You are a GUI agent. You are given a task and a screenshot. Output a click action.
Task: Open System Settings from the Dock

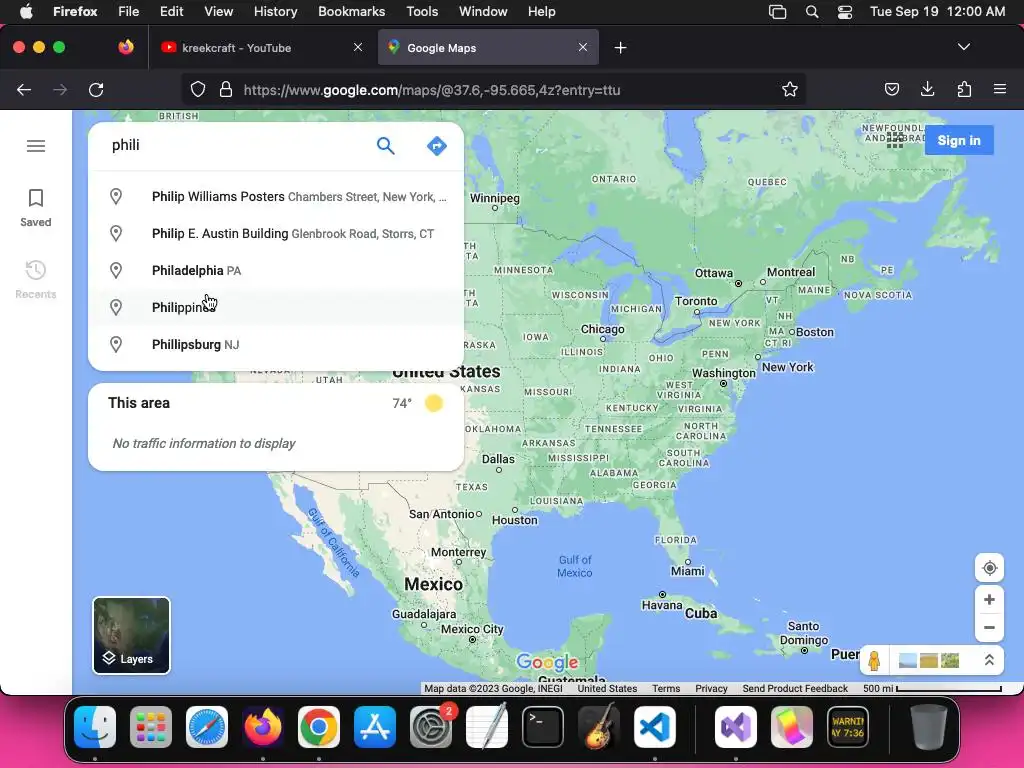(431, 727)
